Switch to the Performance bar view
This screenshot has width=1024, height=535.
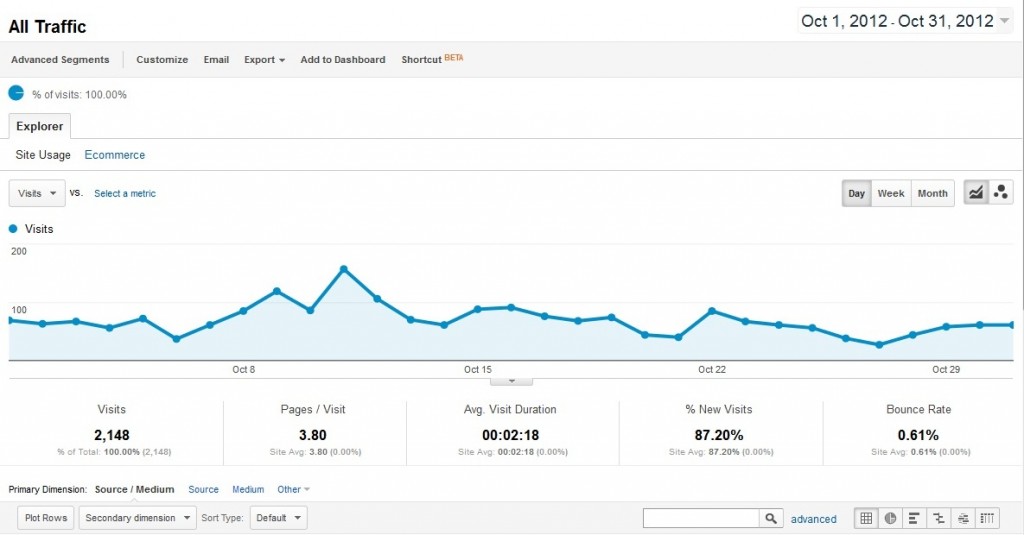point(914,518)
